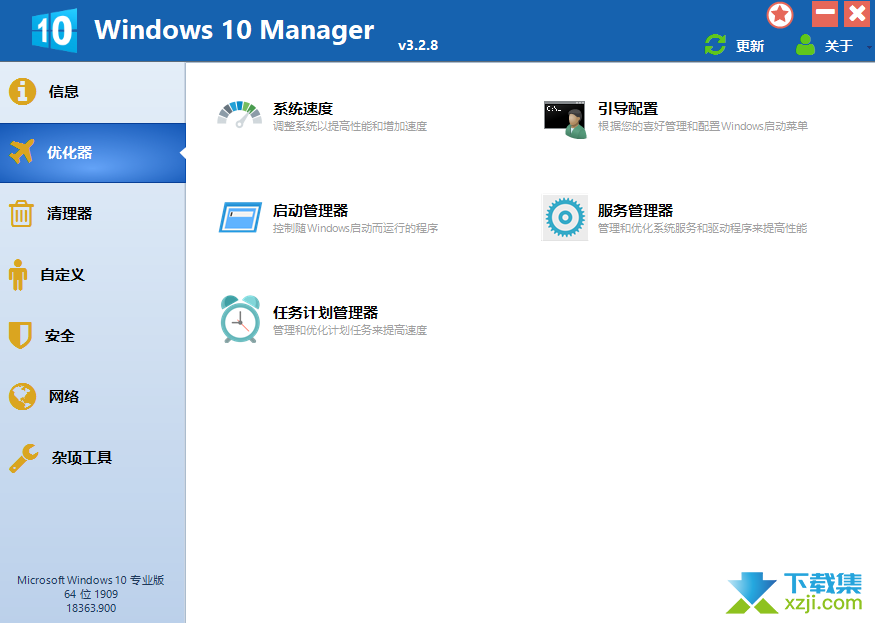
Task: Click the red star favorite icon
Action: pyautogui.click(x=780, y=15)
